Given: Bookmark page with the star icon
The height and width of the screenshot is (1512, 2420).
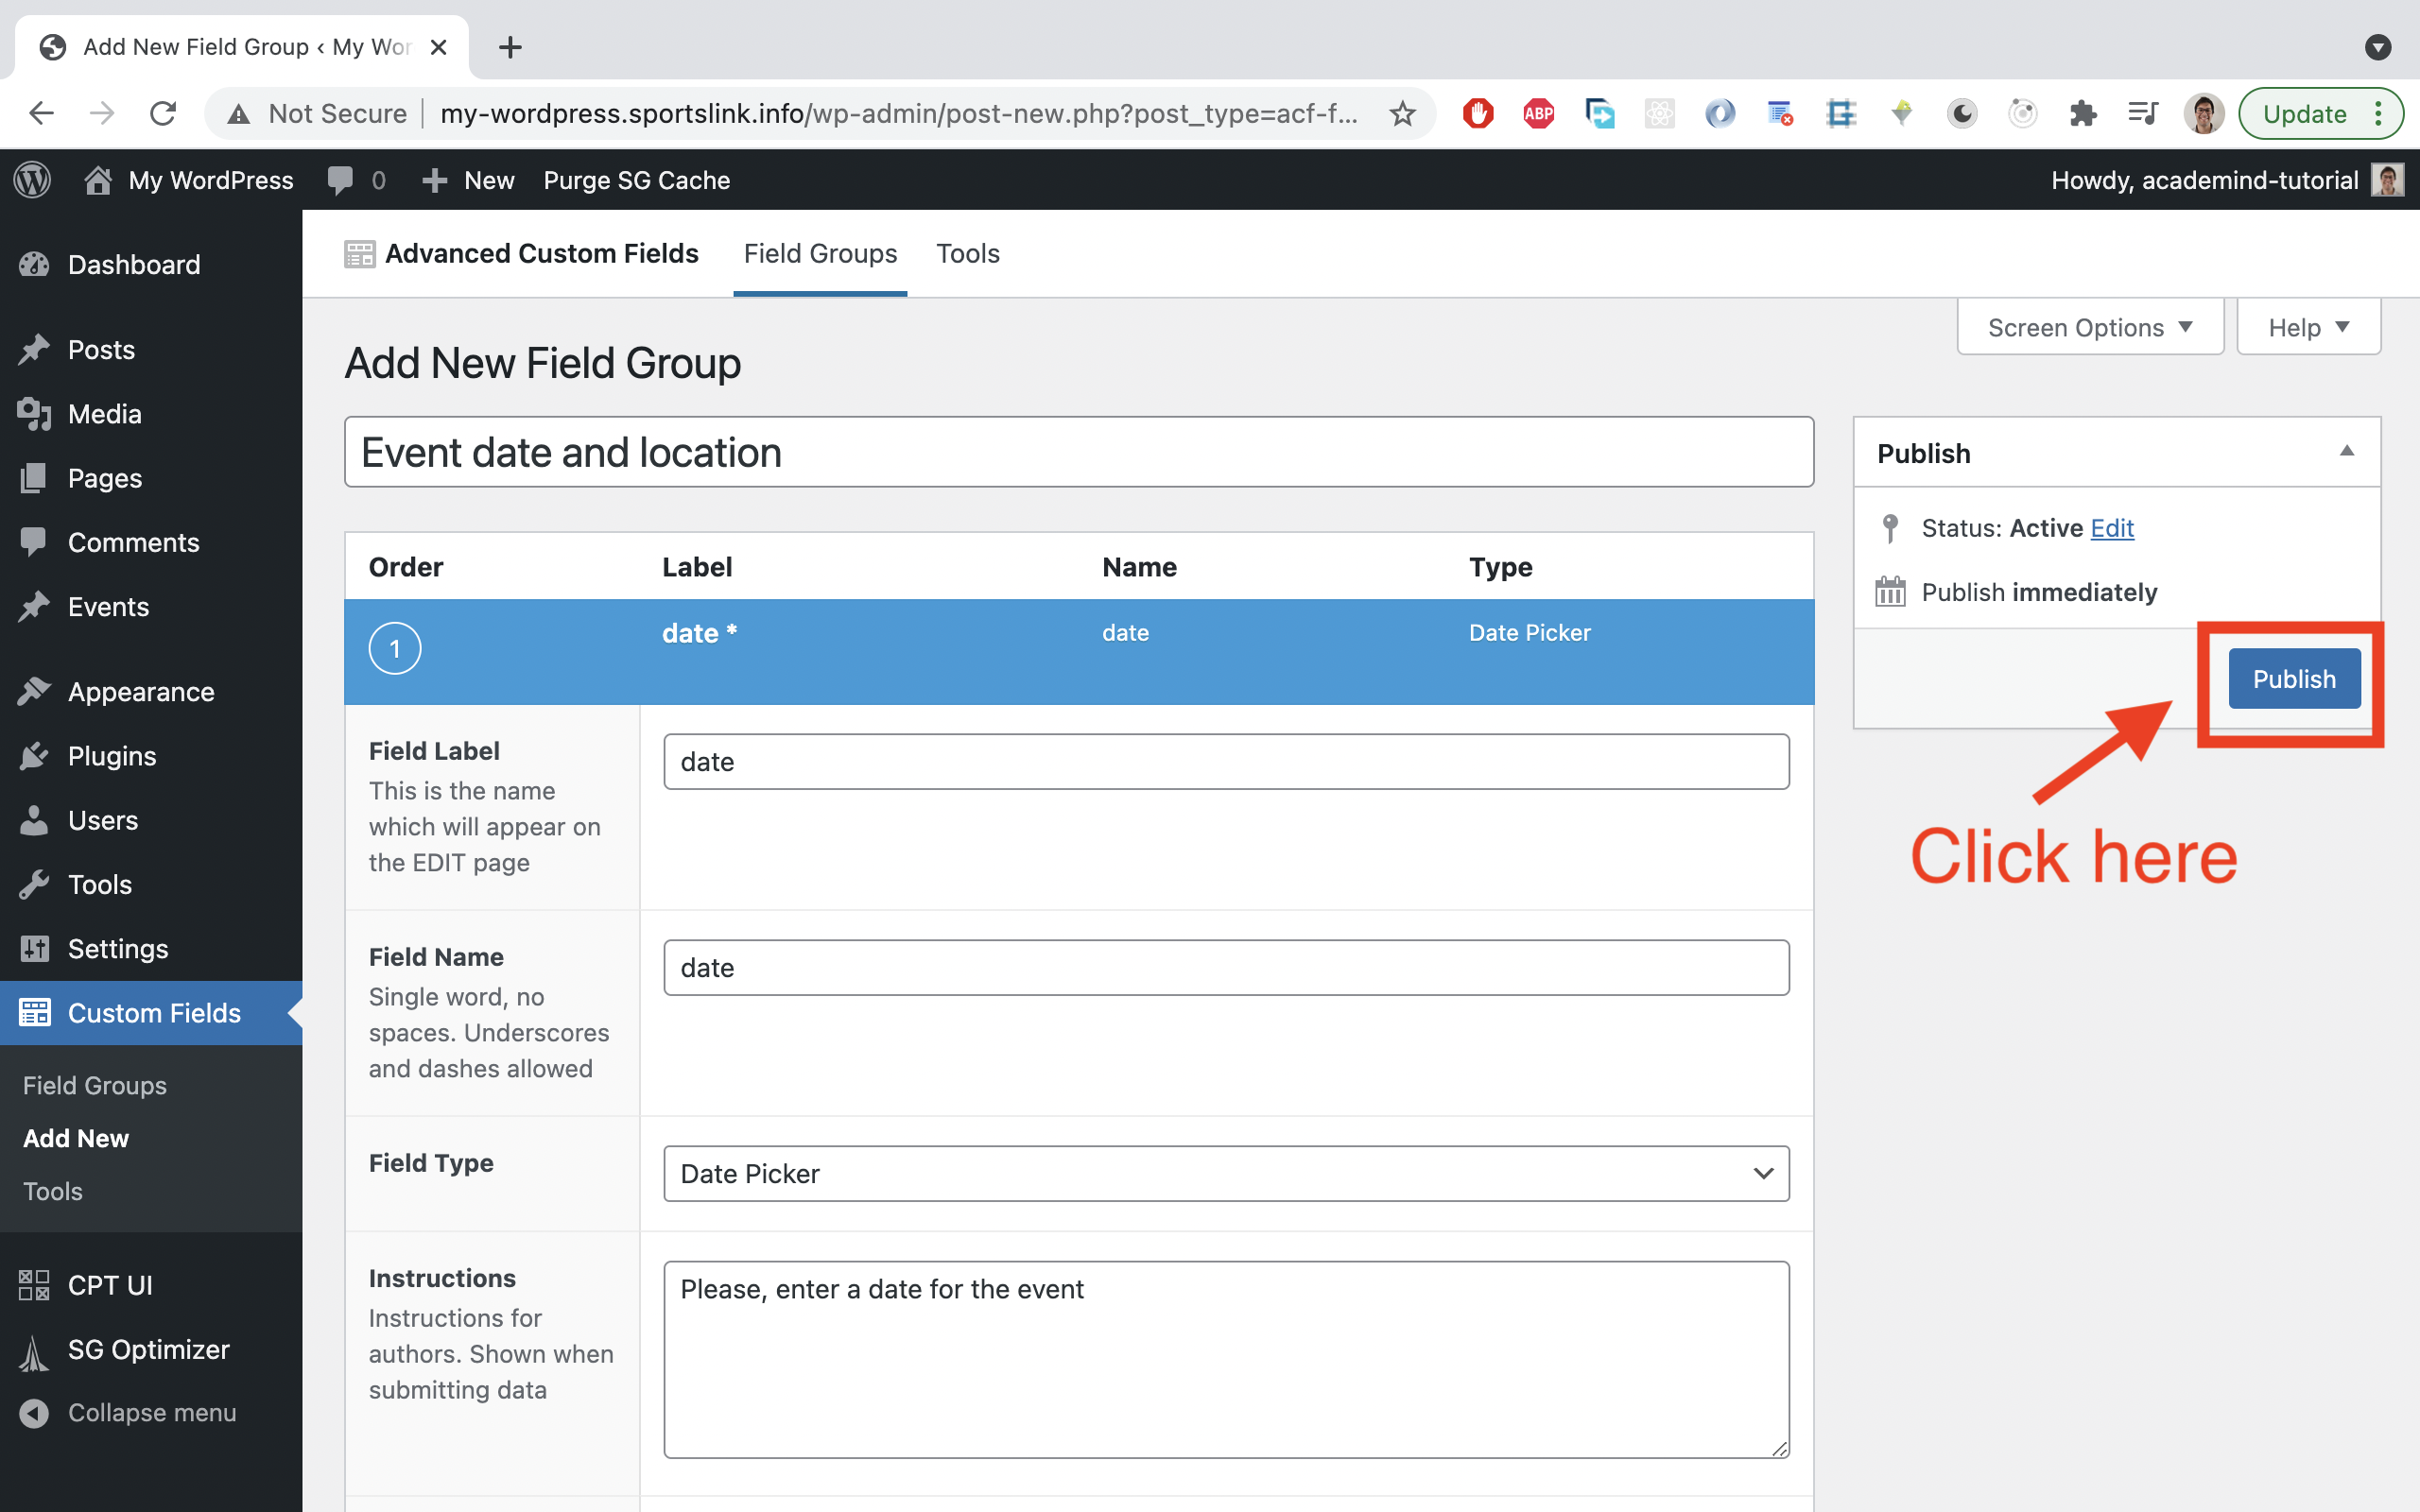Looking at the screenshot, I should pyautogui.click(x=1402, y=113).
